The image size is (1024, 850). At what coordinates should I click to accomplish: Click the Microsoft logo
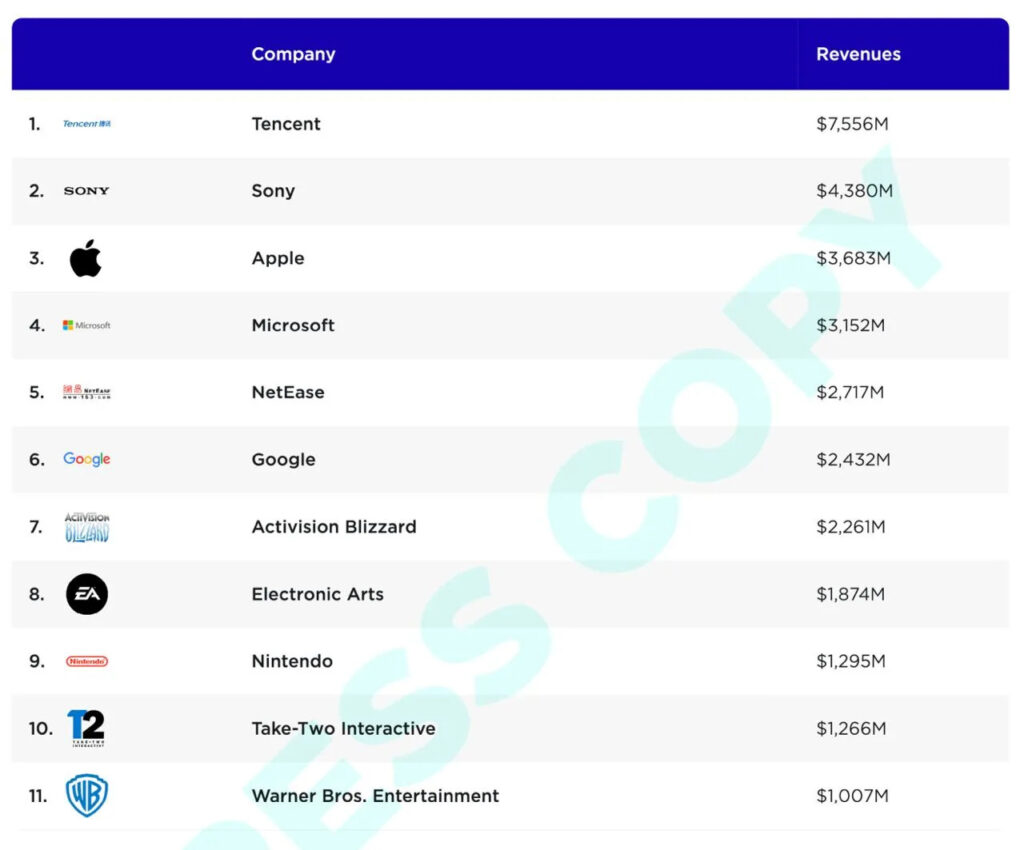[87, 325]
